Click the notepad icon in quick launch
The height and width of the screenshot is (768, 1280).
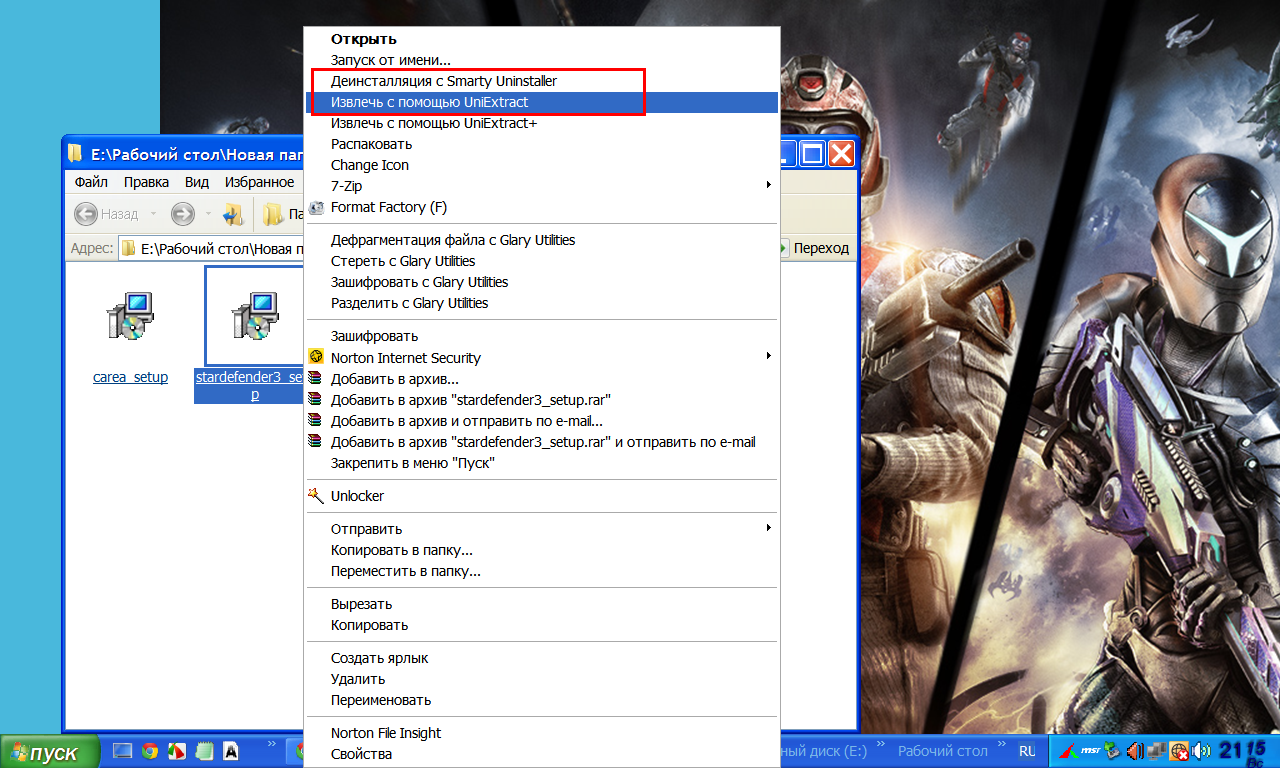point(203,751)
